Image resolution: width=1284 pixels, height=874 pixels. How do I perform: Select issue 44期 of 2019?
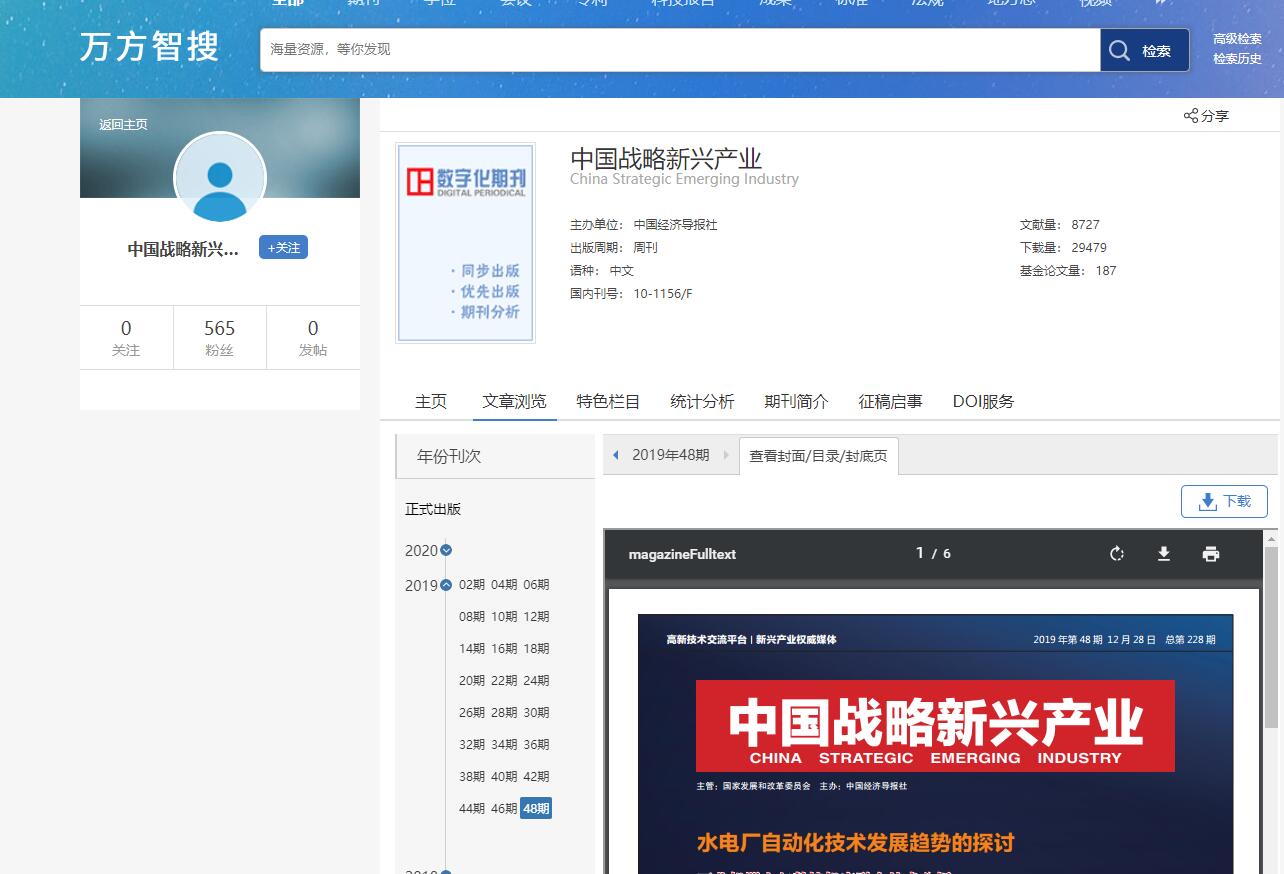pyautogui.click(x=472, y=809)
